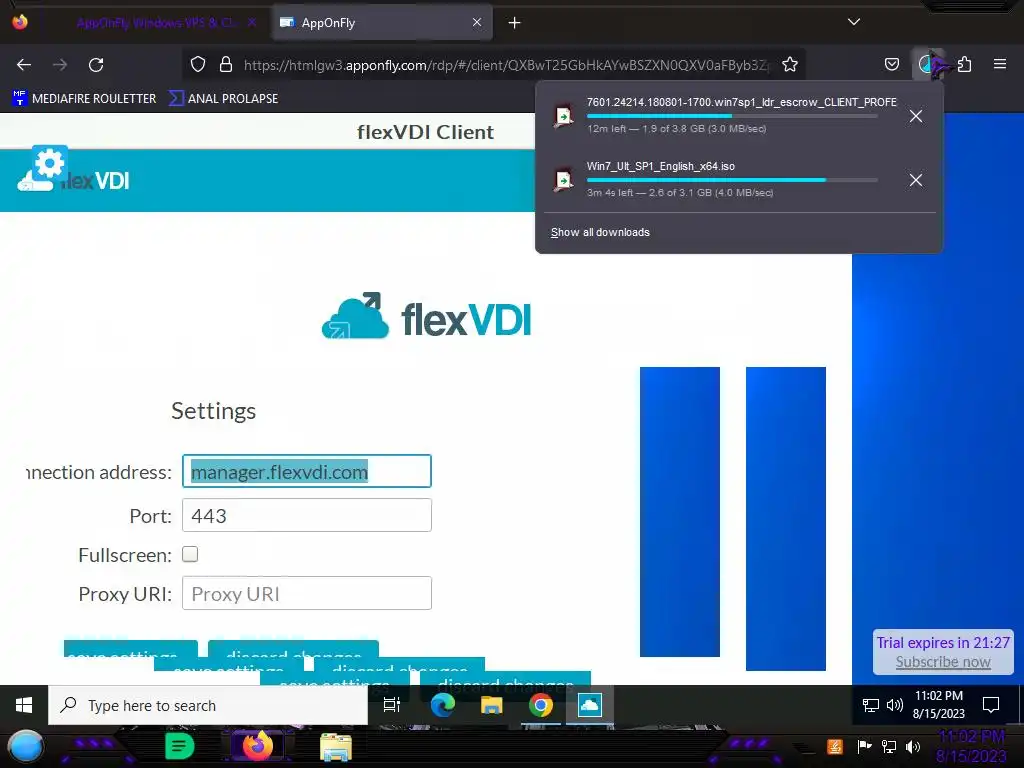Switch to the AppOnFly tab
Viewport: 1024px width, 768px height.
382,23
